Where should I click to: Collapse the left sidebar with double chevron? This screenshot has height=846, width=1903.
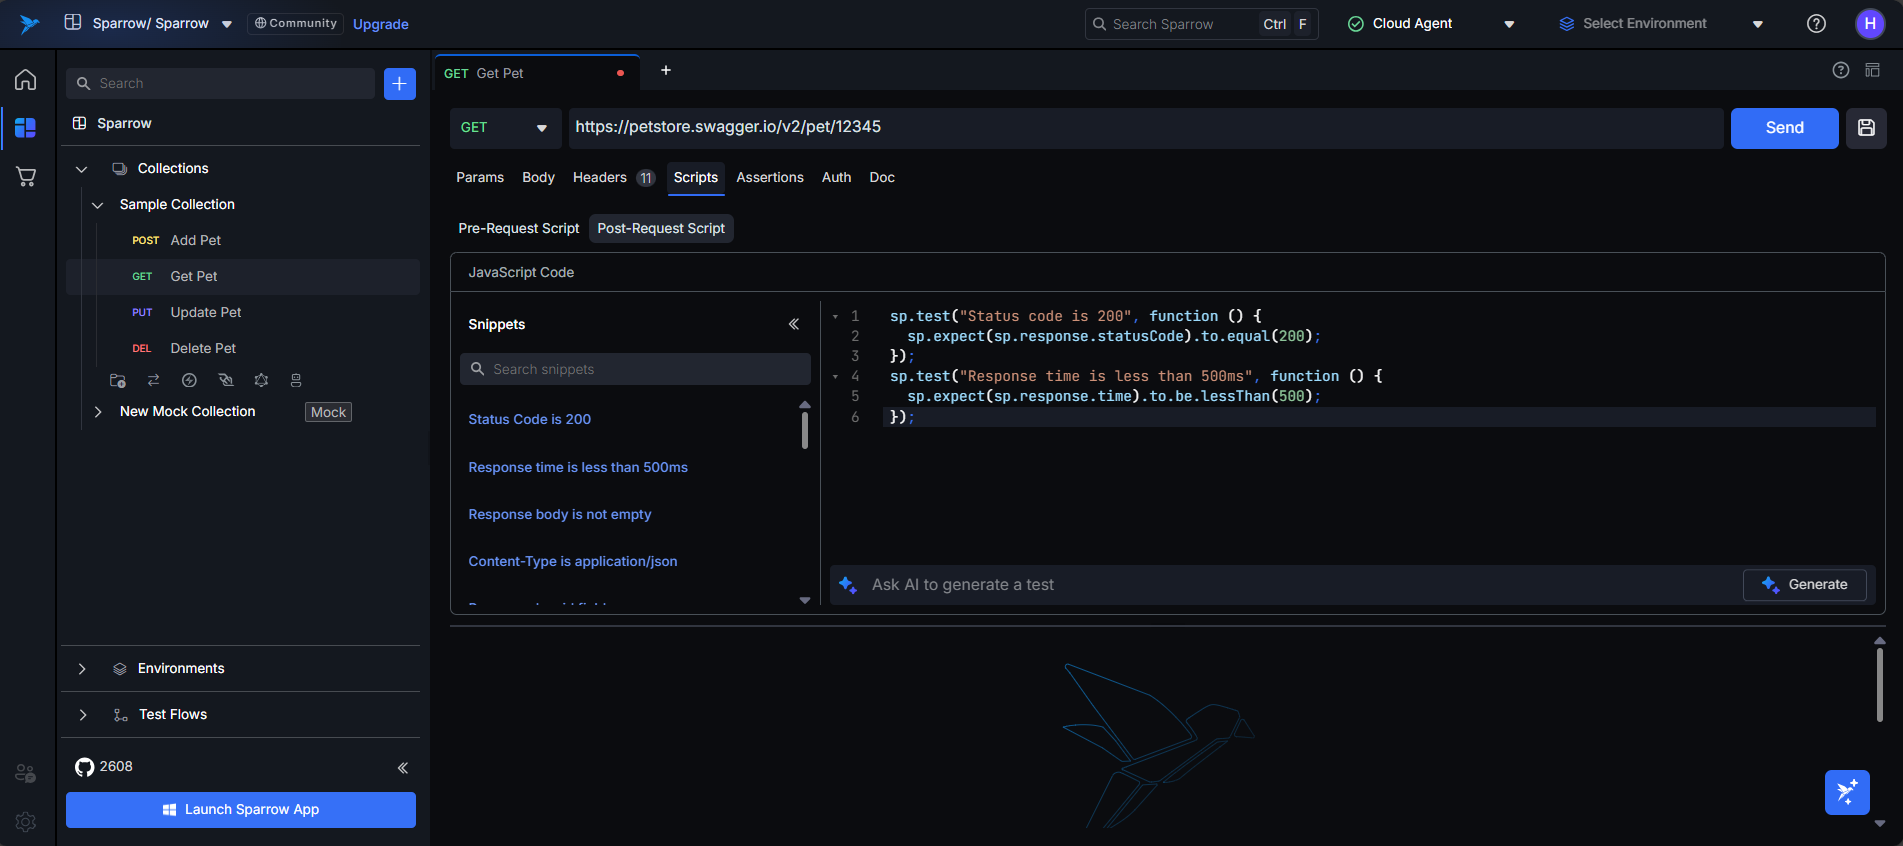[x=402, y=768]
